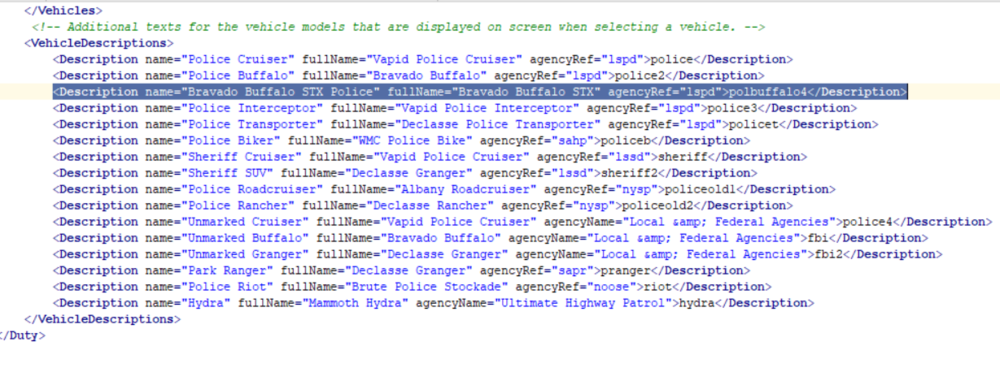Click the "Police Buffalo" description line
The width and height of the screenshot is (1000, 372).
coord(408,76)
